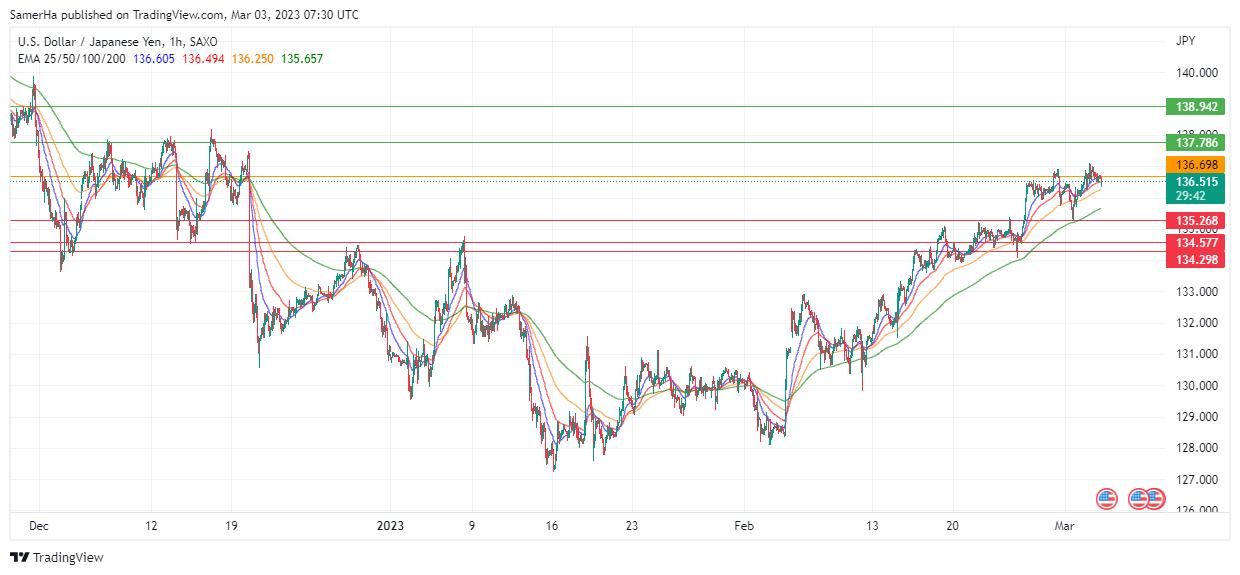Click the EMA 25/50/100/200 indicator legend
The image size is (1240, 575).
(71, 59)
